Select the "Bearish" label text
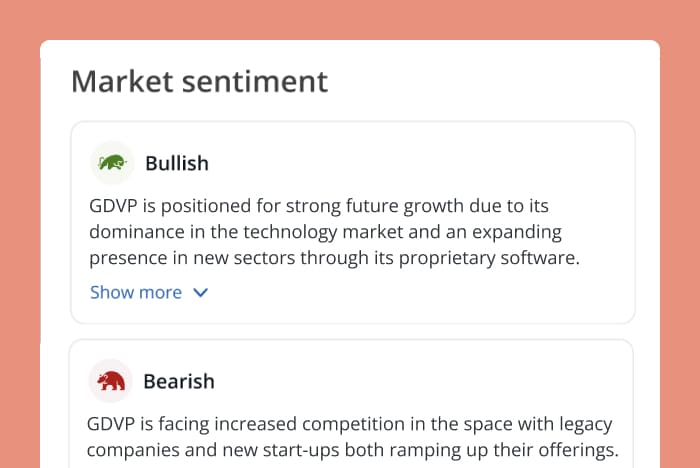Screen dimensions: 700x468 coord(179,381)
